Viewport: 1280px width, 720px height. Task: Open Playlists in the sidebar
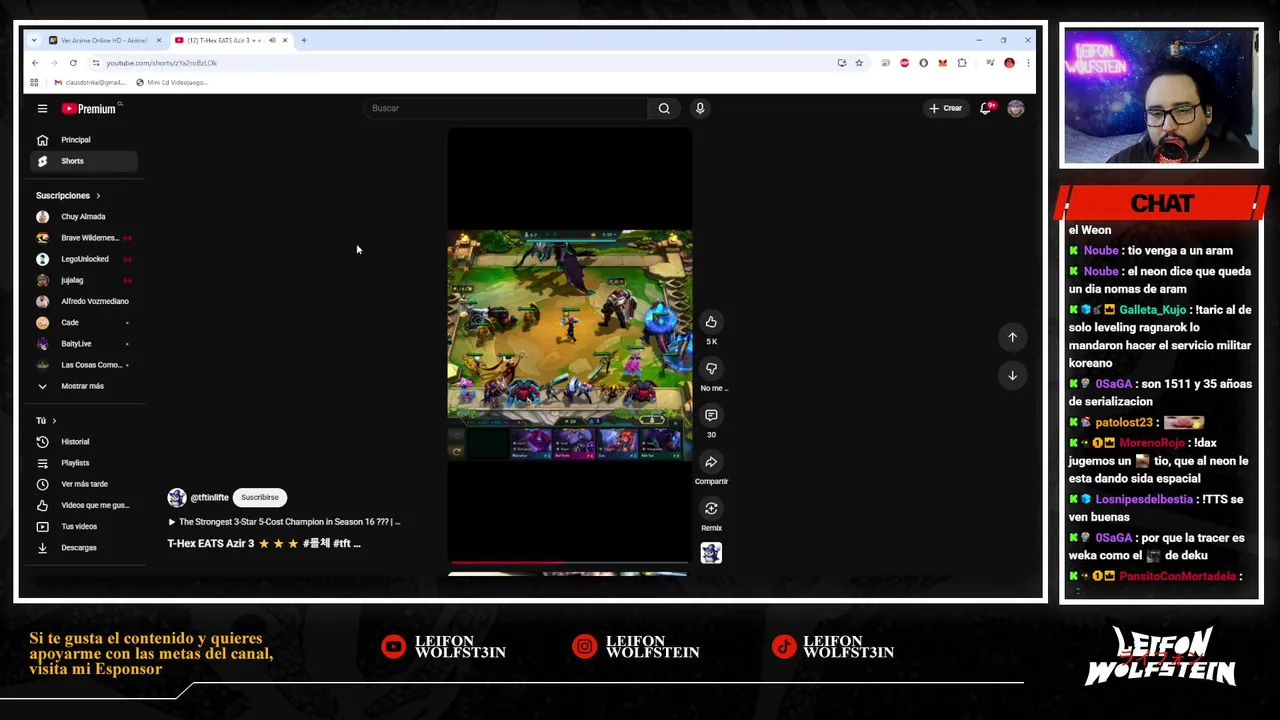[x=82, y=463]
